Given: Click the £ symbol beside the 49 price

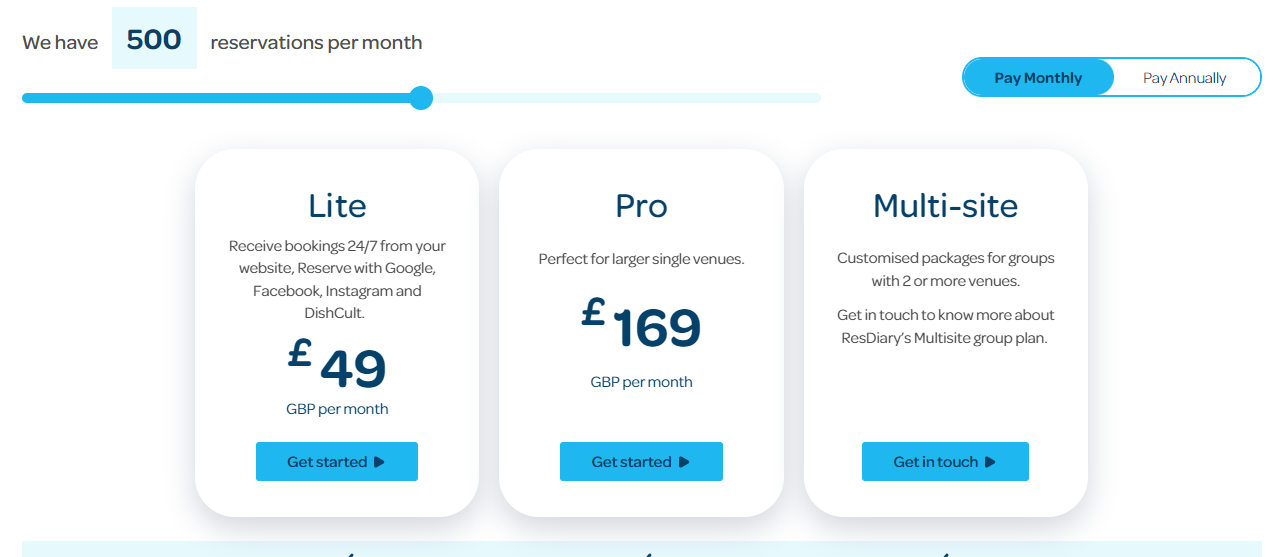Looking at the screenshot, I should [x=299, y=353].
